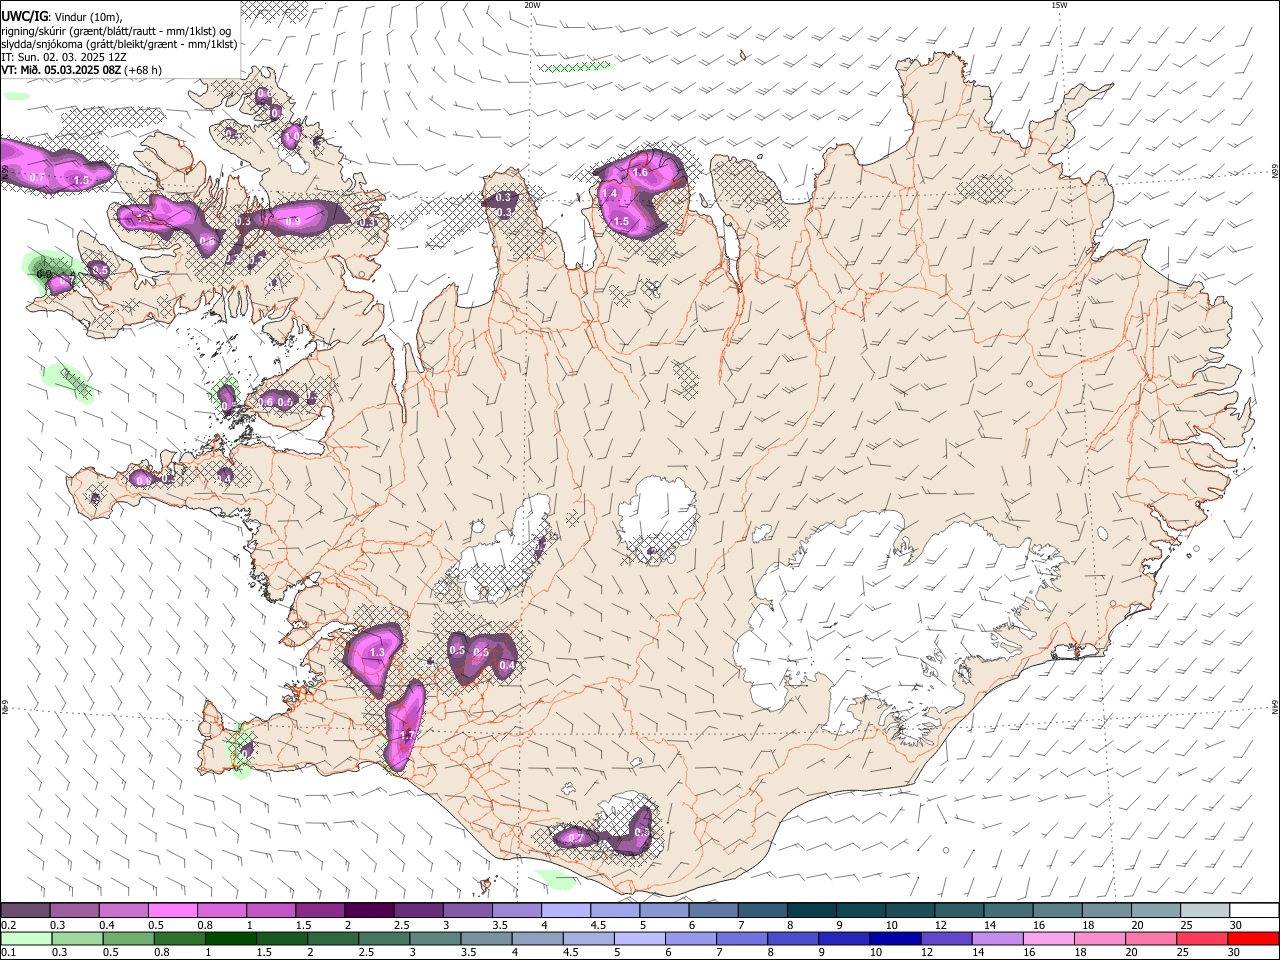Click the 20W longitude label
1280x960 pixels.
[x=531, y=5]
